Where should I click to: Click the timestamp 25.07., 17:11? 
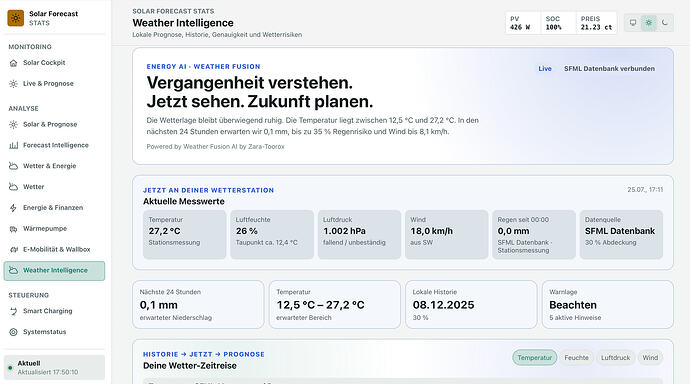click(x=645, y=190)
